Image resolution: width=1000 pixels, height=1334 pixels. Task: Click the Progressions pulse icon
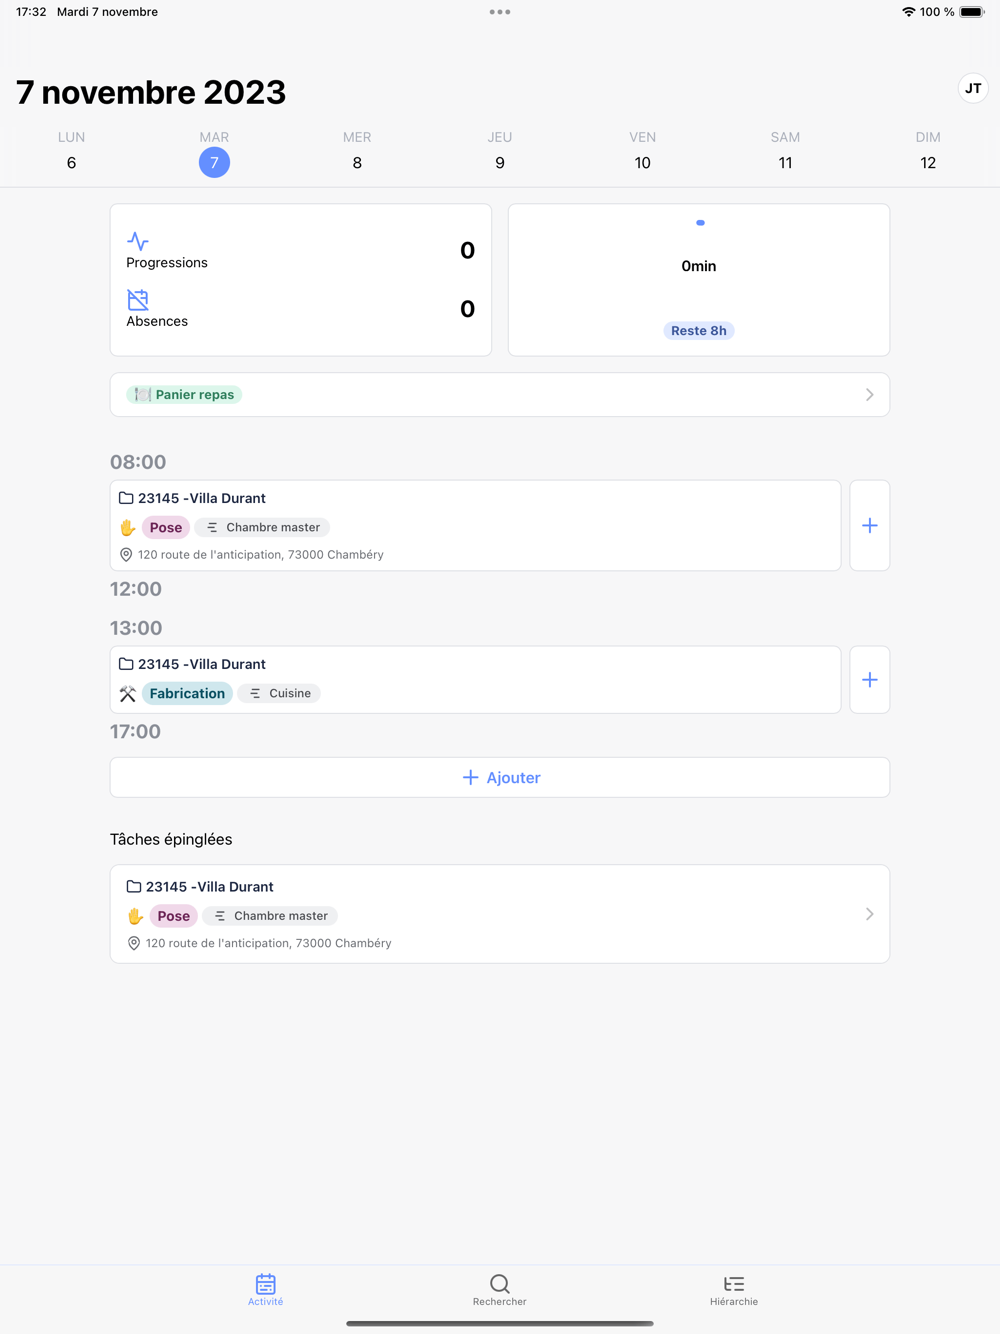[x=138, y=241]
